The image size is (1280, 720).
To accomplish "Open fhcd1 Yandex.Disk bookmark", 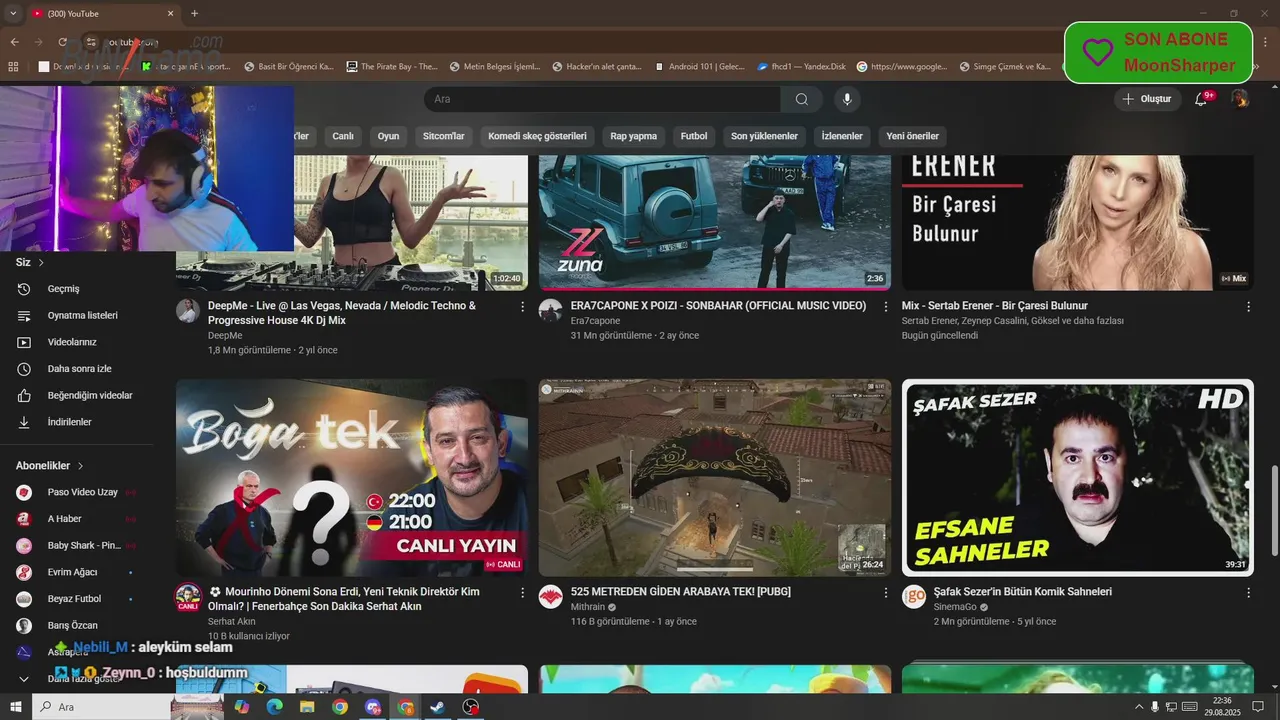I will (x=802, y=67).
